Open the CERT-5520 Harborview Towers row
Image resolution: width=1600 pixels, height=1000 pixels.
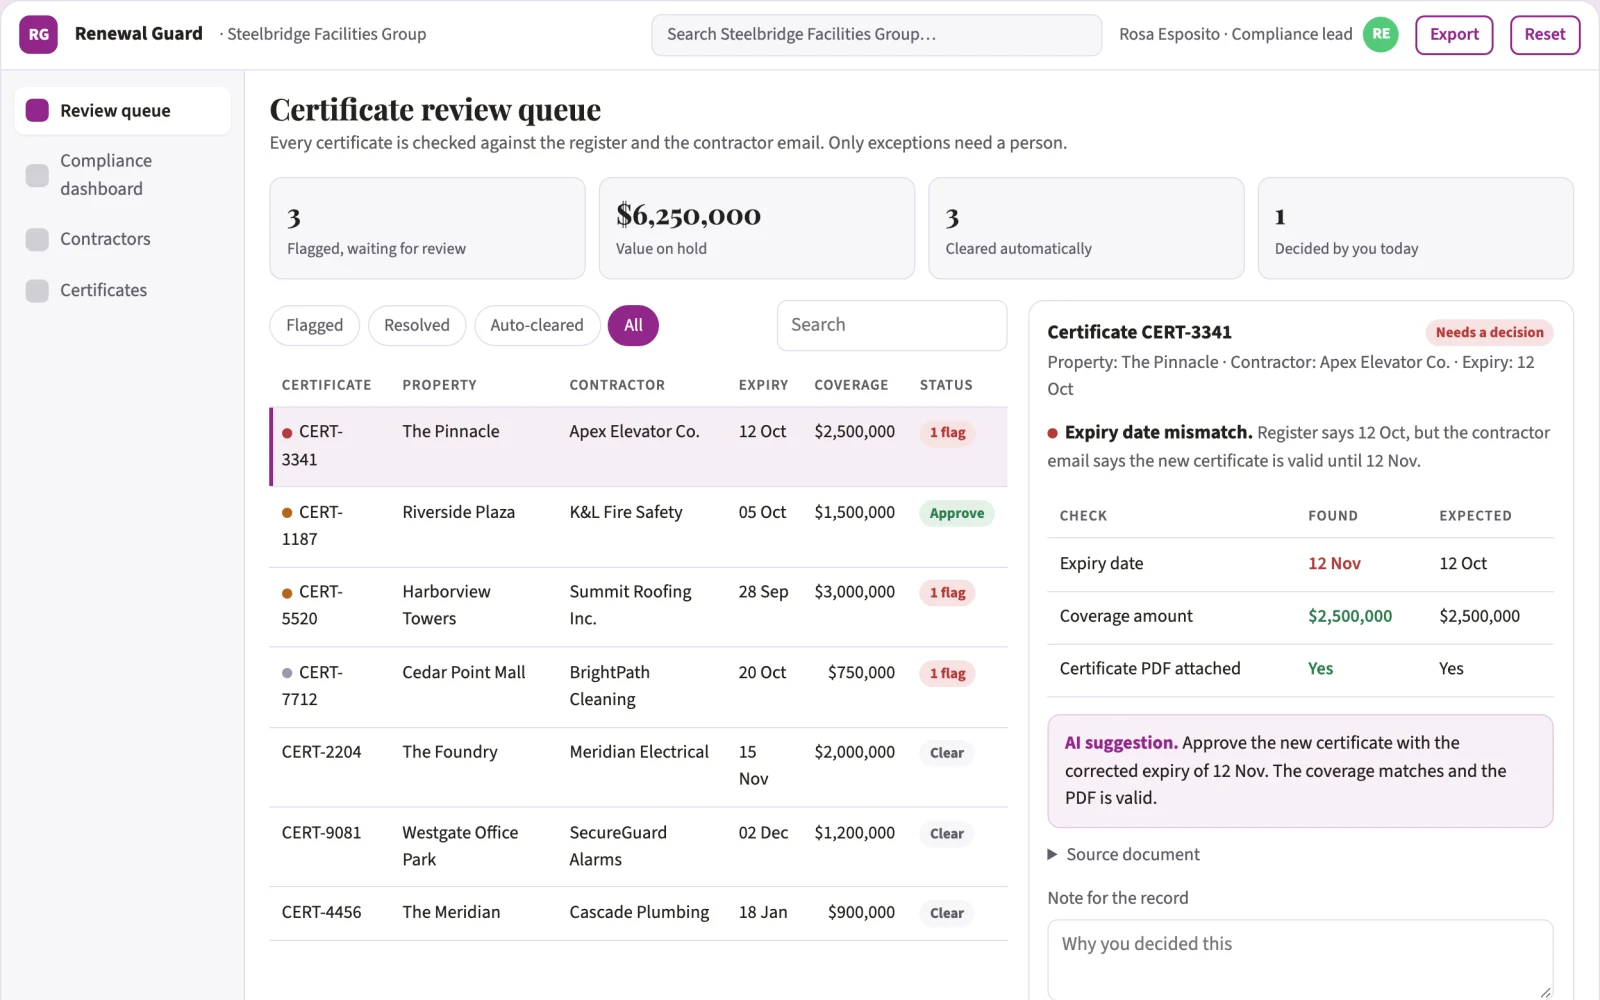(638, 606)
